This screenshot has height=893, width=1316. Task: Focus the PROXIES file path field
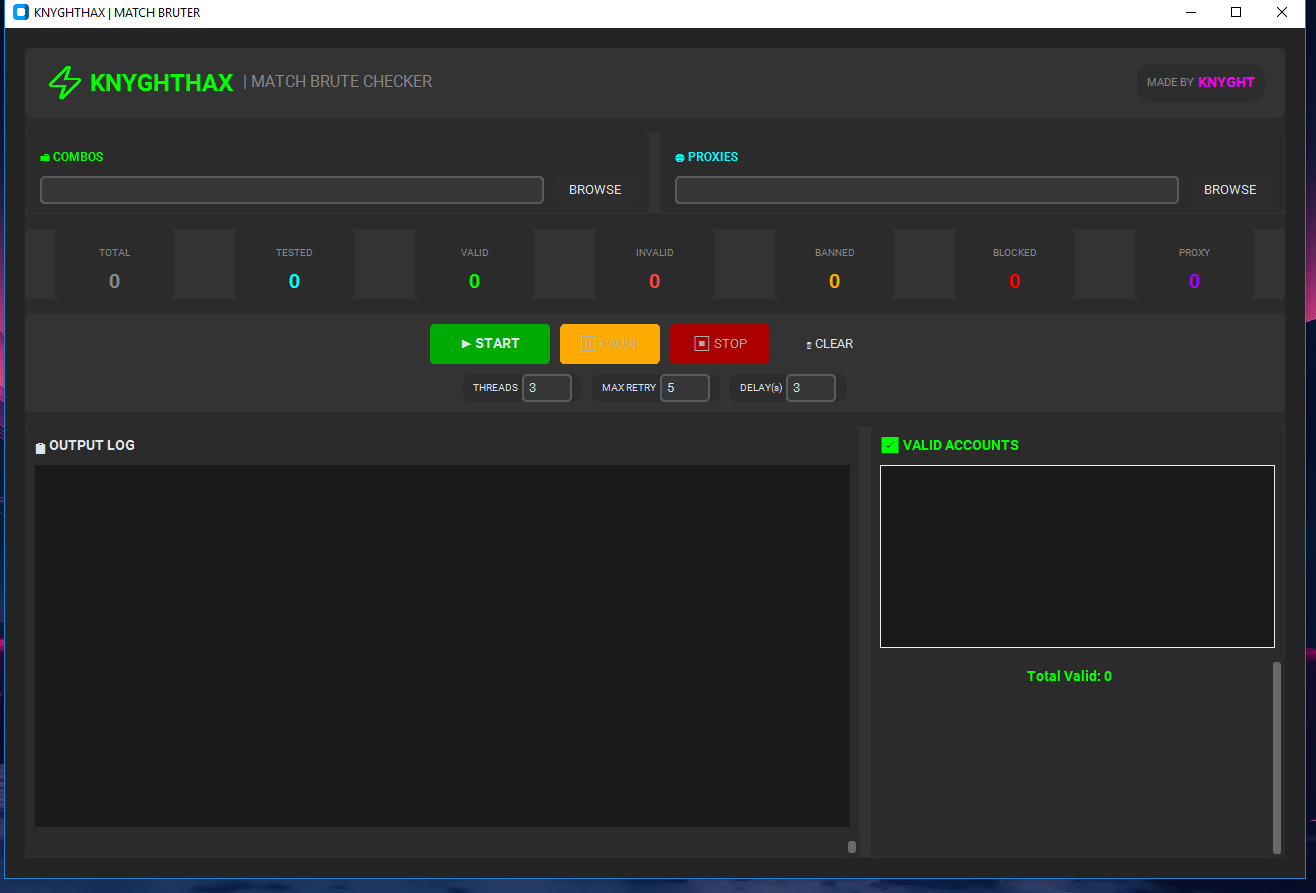[x=927, y=190]
